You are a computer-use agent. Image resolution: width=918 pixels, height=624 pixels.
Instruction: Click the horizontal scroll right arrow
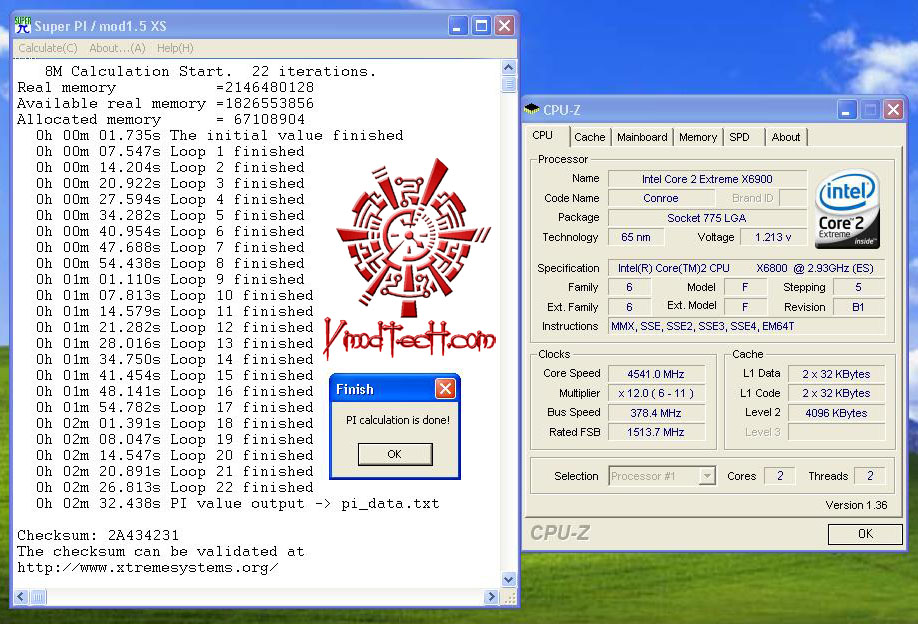pos(491,596)
